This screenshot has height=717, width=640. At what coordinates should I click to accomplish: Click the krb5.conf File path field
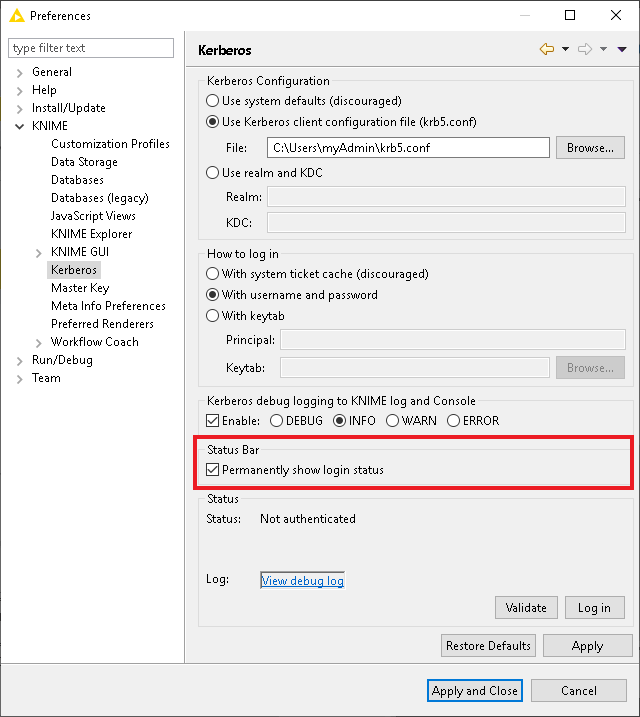coord(408,148)
